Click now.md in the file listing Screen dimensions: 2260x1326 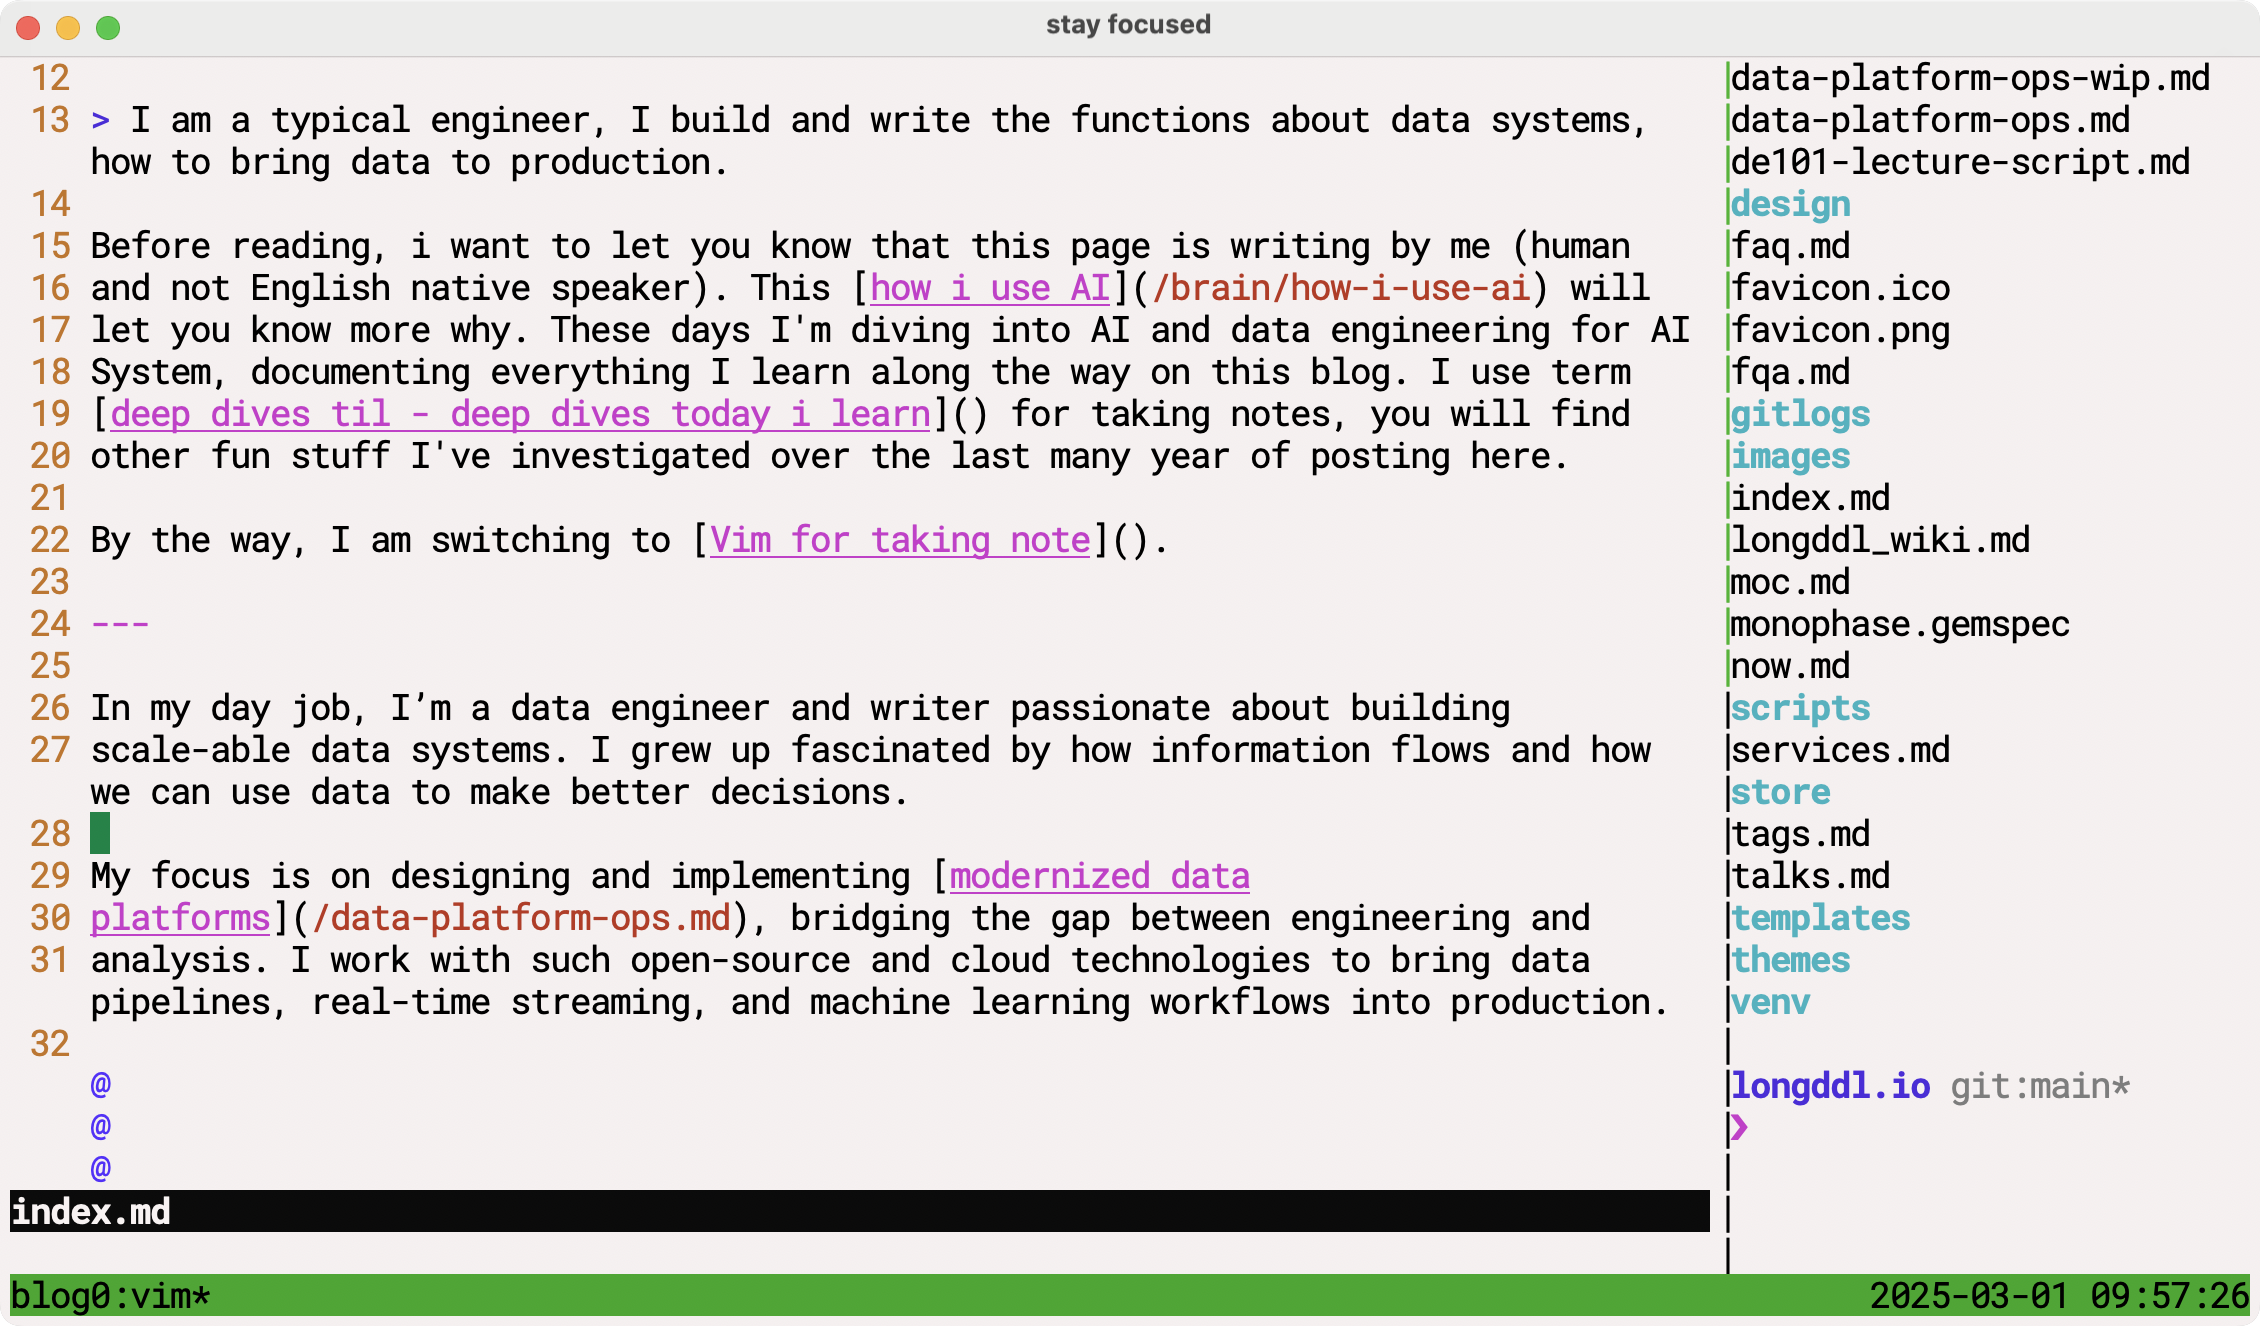[1790, 666]
